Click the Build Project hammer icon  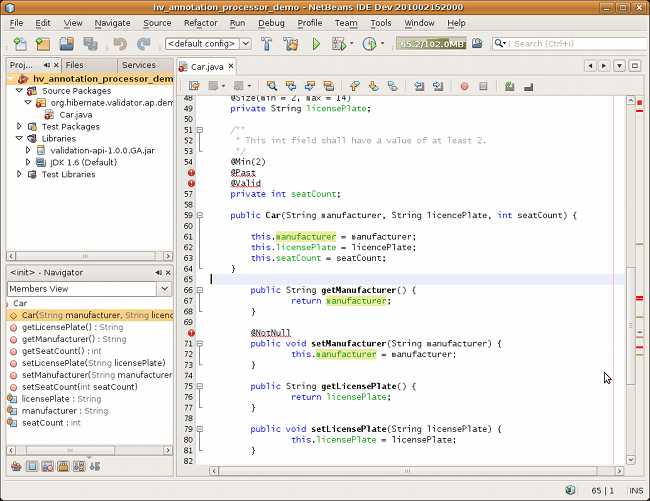tap(267, 44)
